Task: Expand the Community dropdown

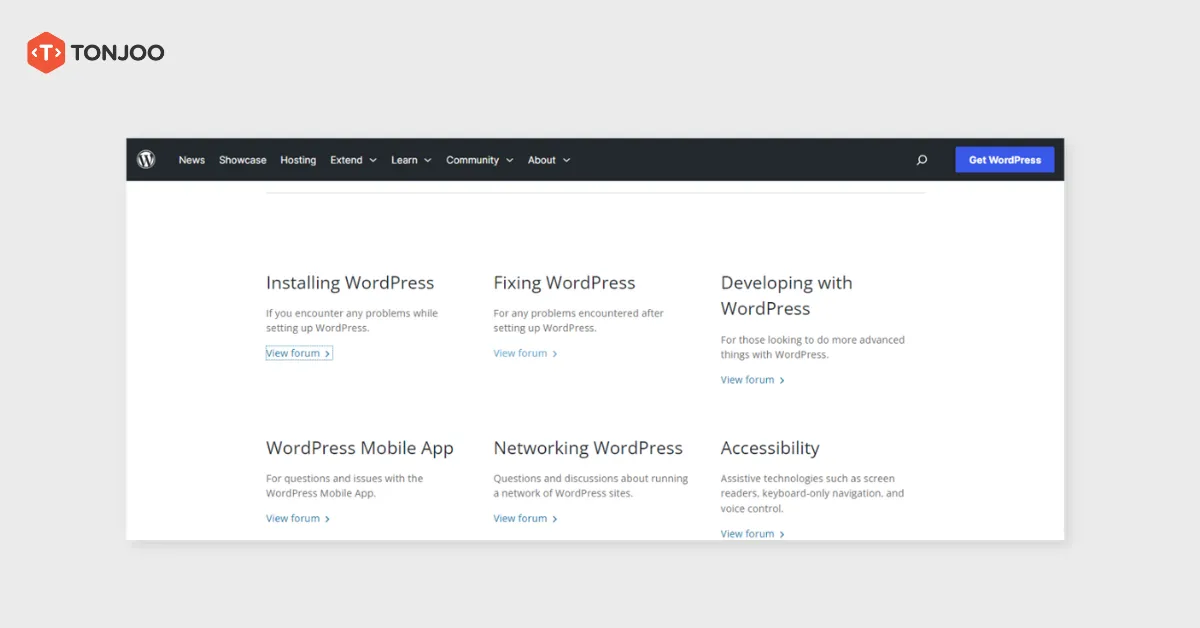Action: point(479,159)
